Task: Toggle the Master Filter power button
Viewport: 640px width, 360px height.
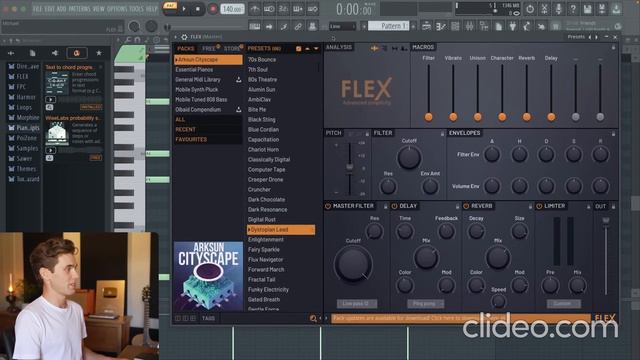Action: 328,207
